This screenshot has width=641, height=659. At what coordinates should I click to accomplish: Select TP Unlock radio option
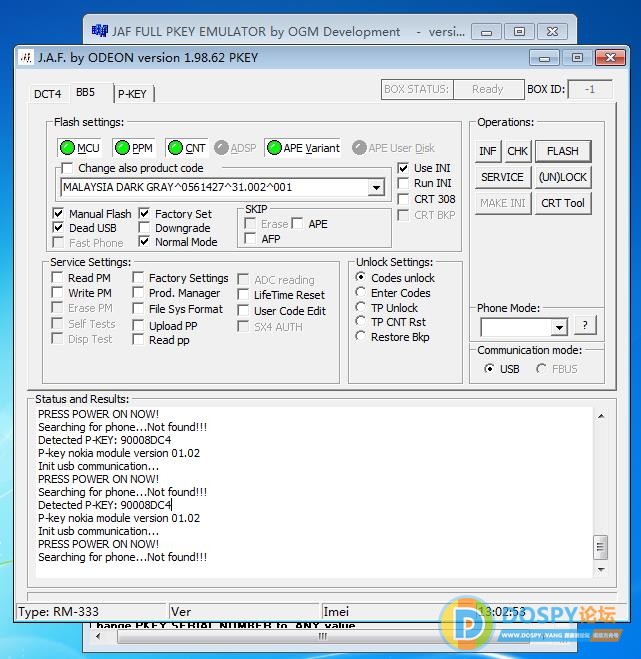pyautogui.click(x=360, y=307)
